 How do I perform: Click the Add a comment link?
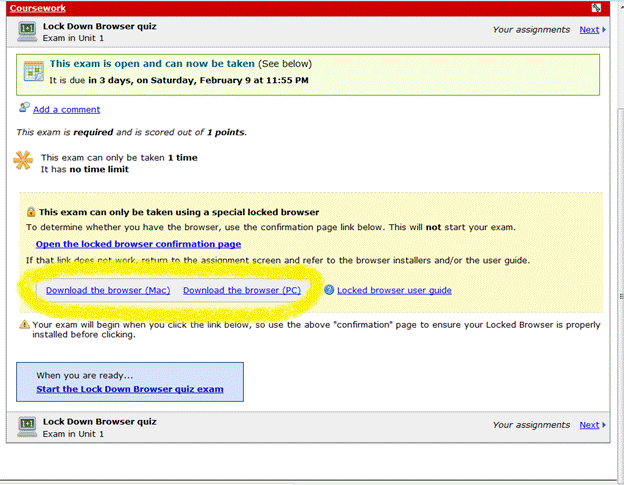click(x=66, y=109)
